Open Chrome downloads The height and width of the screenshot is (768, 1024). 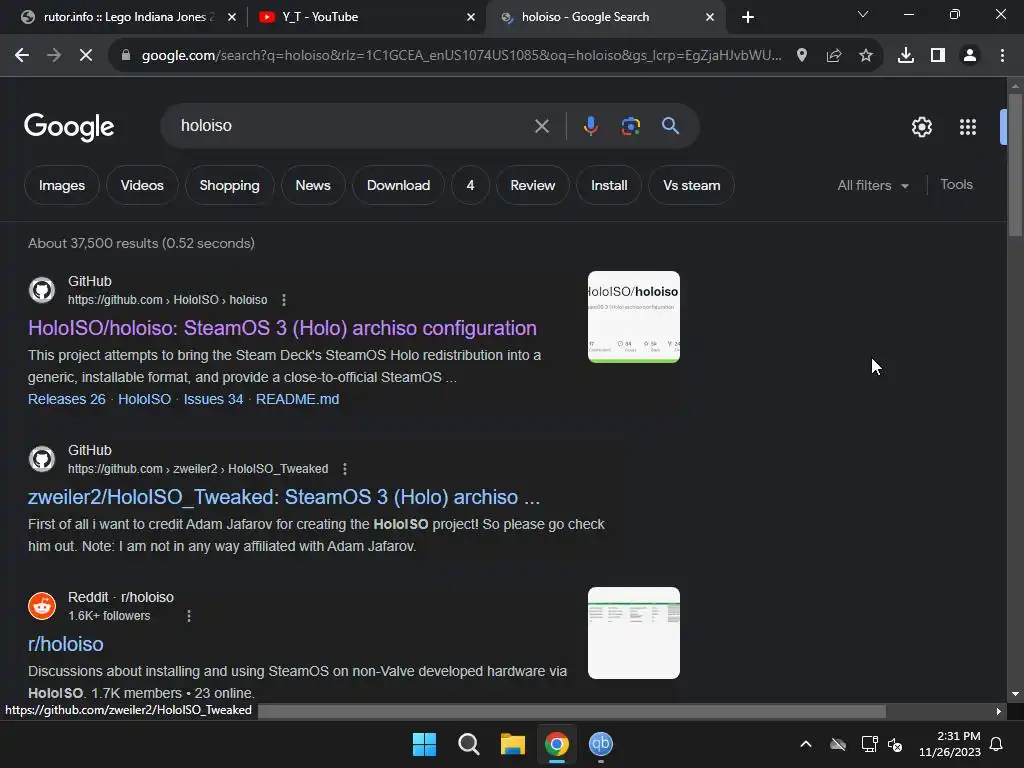906,56
